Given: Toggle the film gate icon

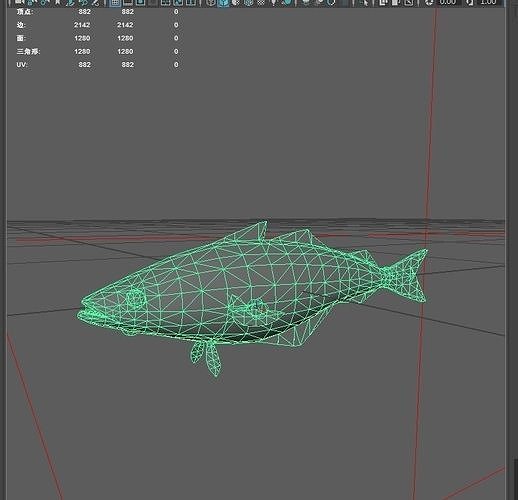Looking at the screenshot, I should coord(128,3).
